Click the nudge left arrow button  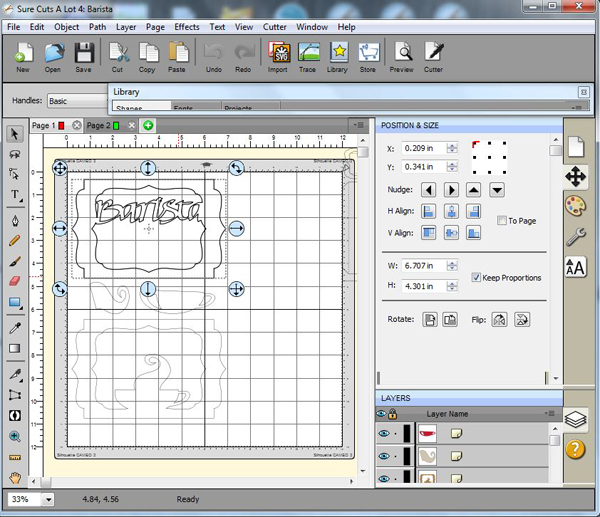click(x=428, y=189)
